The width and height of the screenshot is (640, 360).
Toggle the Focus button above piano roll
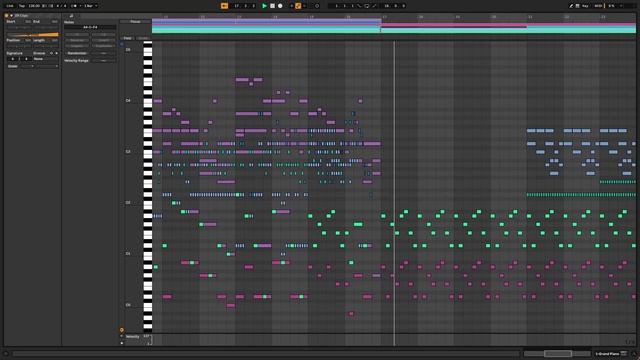(x=136, y=22)
